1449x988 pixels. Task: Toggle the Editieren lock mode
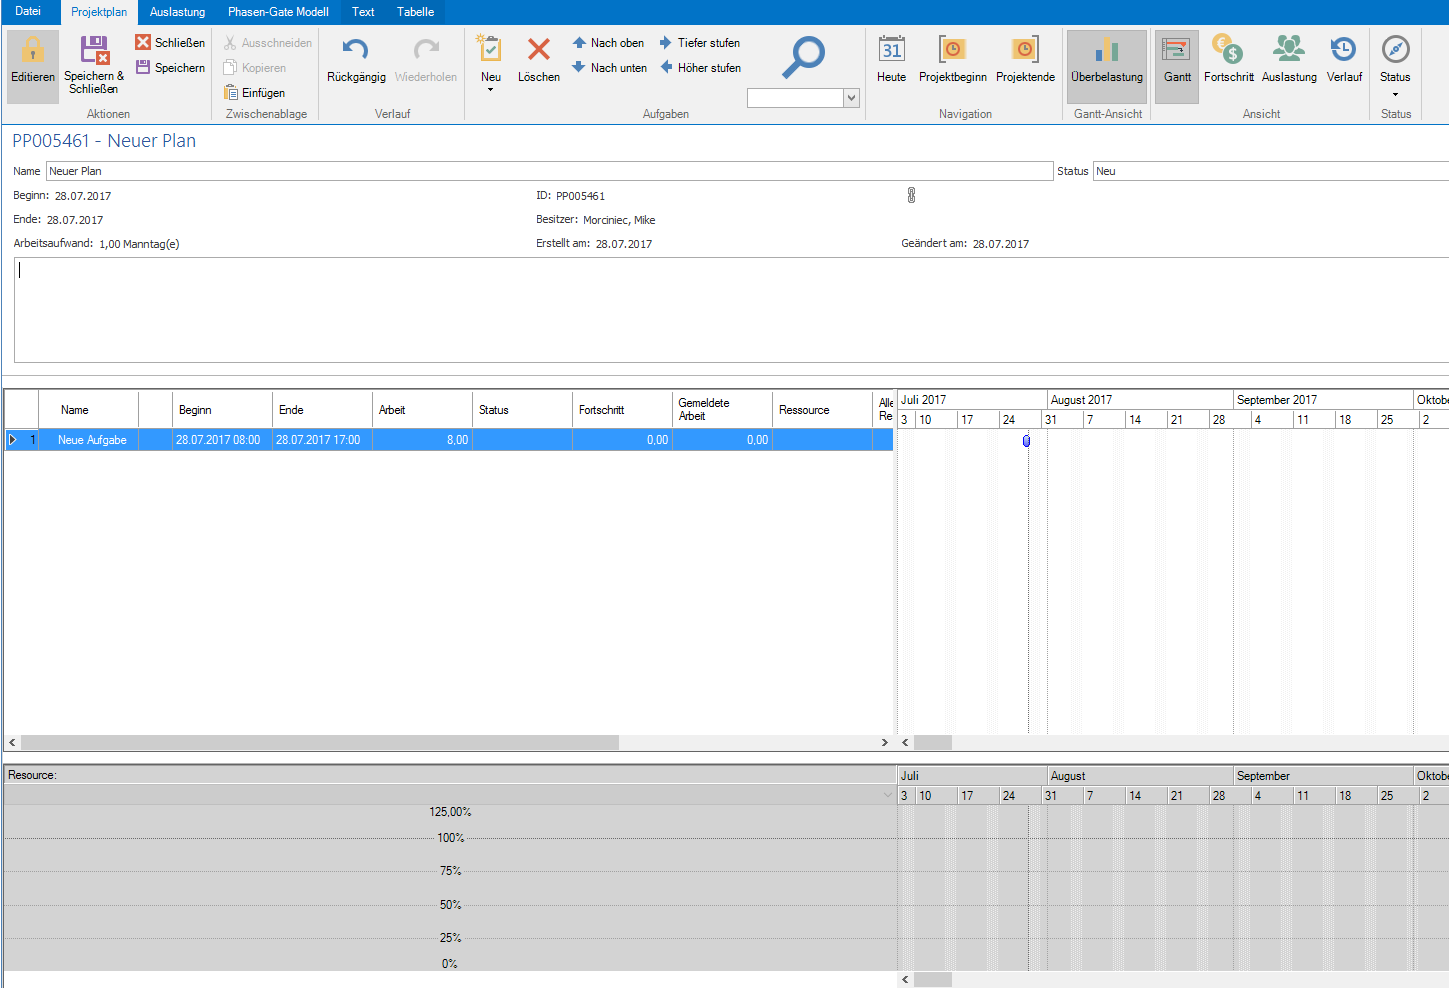click(33, 51)
